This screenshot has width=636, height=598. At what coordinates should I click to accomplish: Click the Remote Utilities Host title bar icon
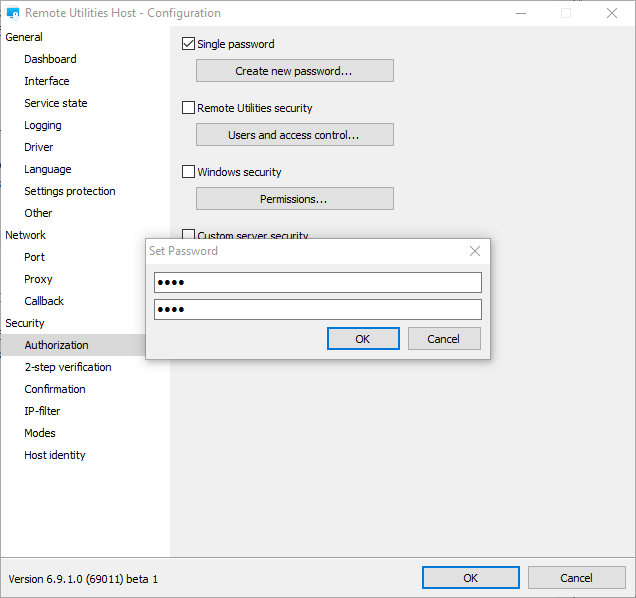click(13, 13)
